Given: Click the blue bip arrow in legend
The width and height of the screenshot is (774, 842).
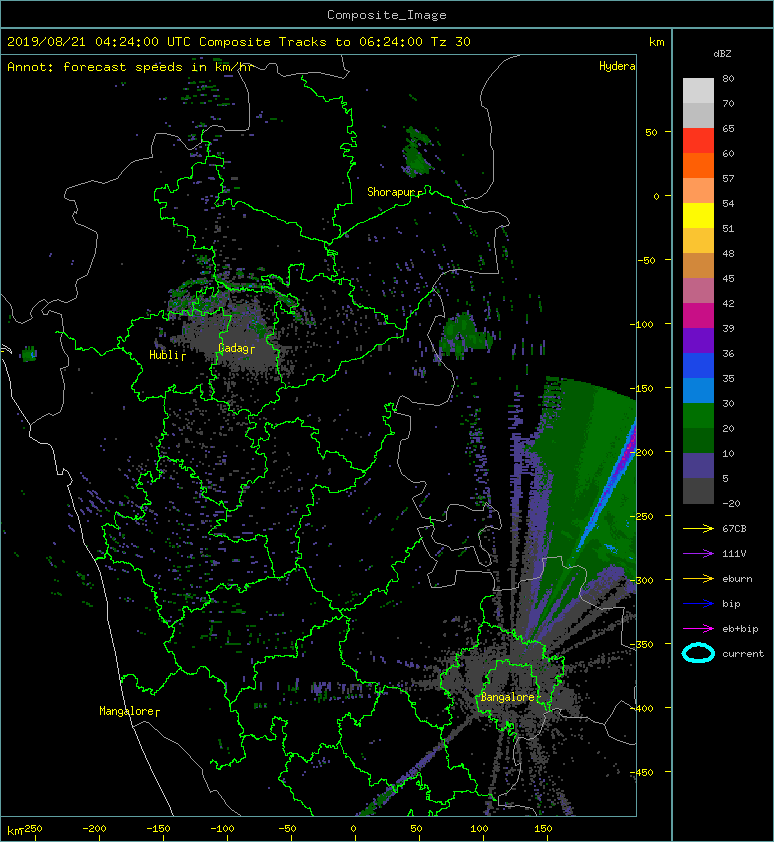Looking at the screenshot, I should (698, 604).
